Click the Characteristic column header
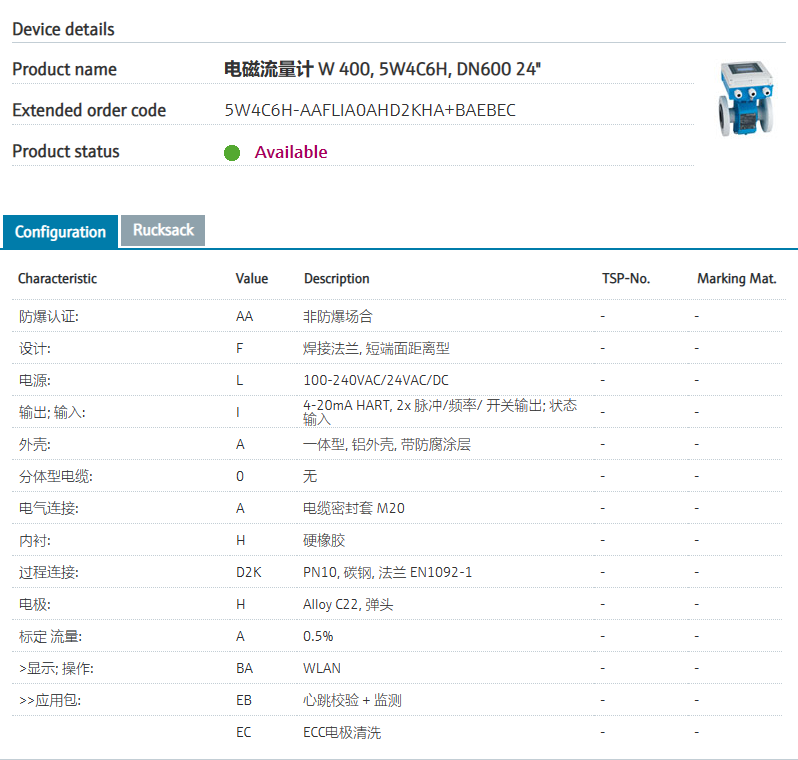The width and height of the screenshot is (798, 760). [x=58, y=279]
